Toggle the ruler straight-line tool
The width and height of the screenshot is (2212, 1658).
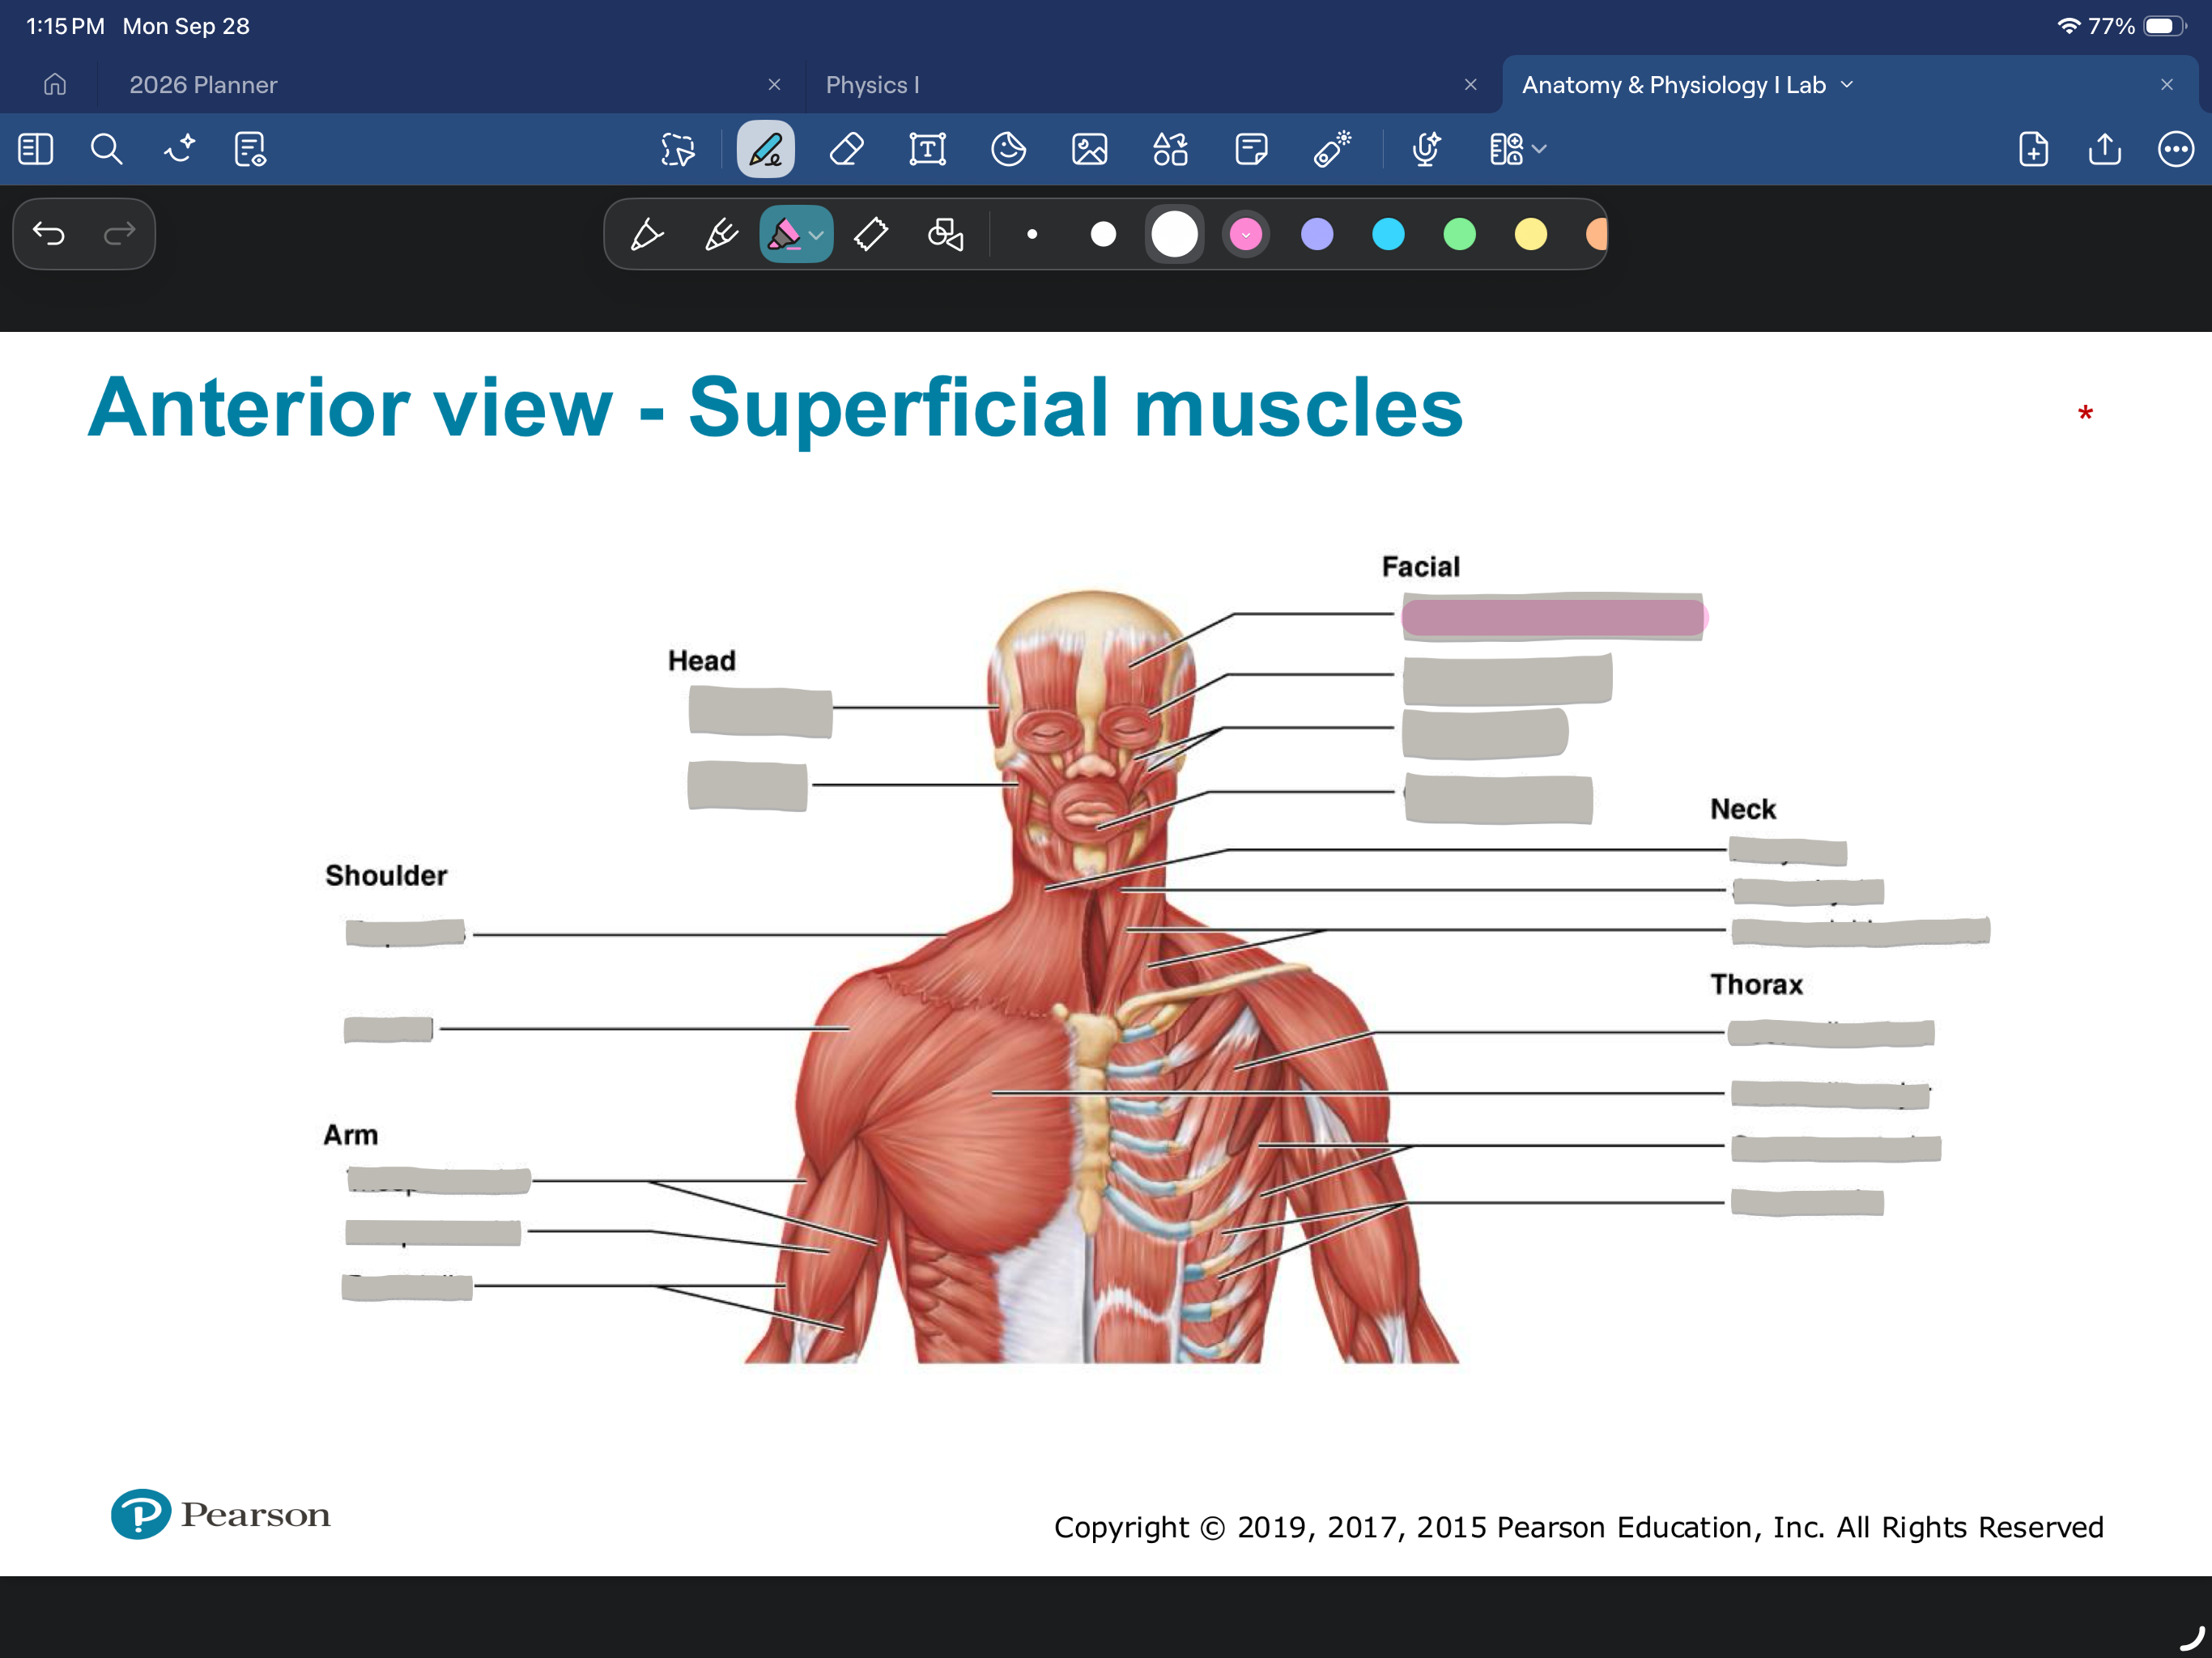pos(871,235)
